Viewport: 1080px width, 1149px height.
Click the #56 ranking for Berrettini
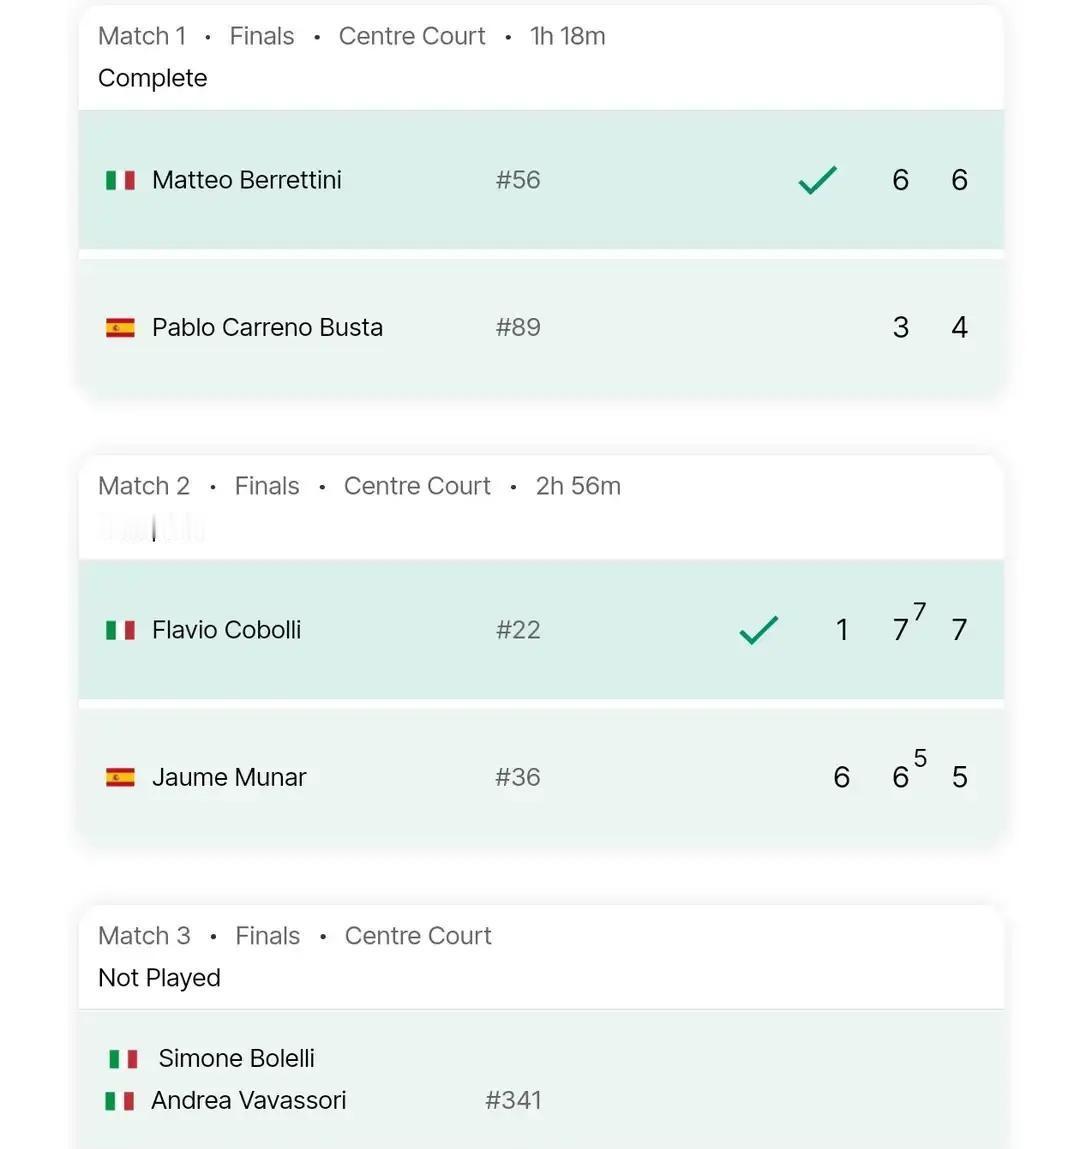[518, 180]
